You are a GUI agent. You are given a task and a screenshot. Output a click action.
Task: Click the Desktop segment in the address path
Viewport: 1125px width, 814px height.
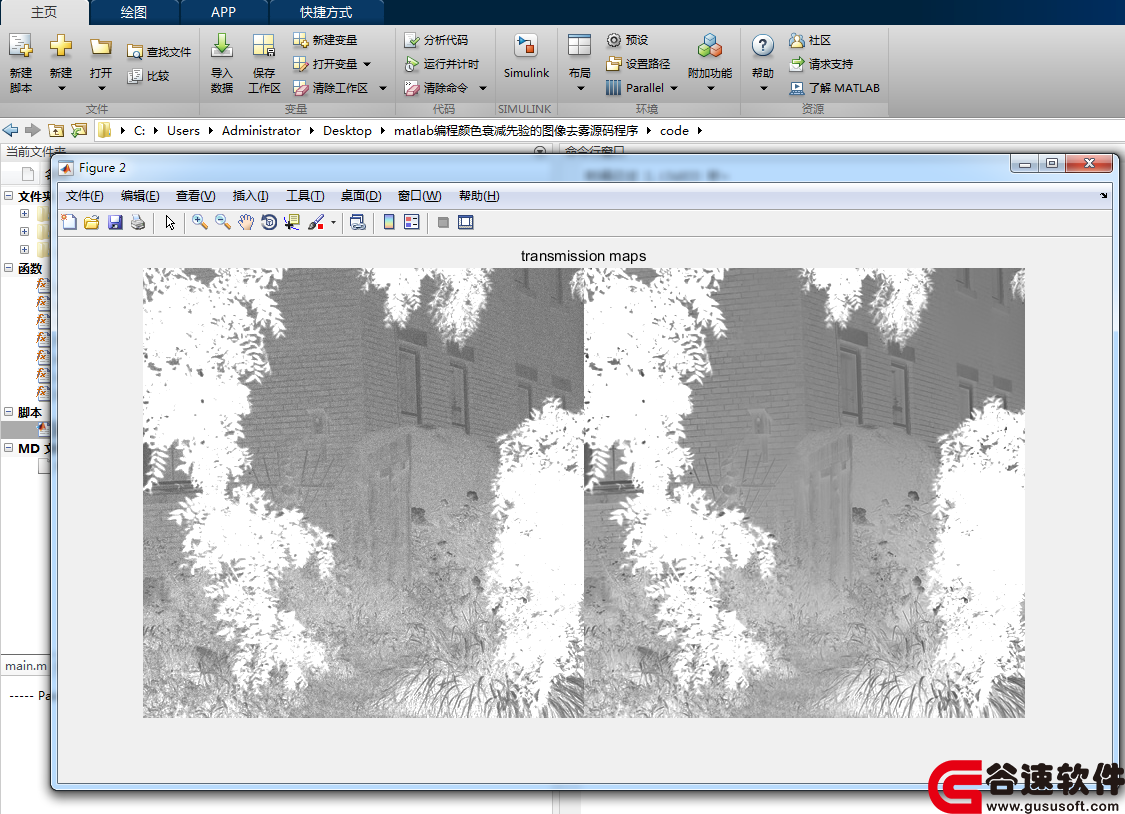click(x=347, y=131)
